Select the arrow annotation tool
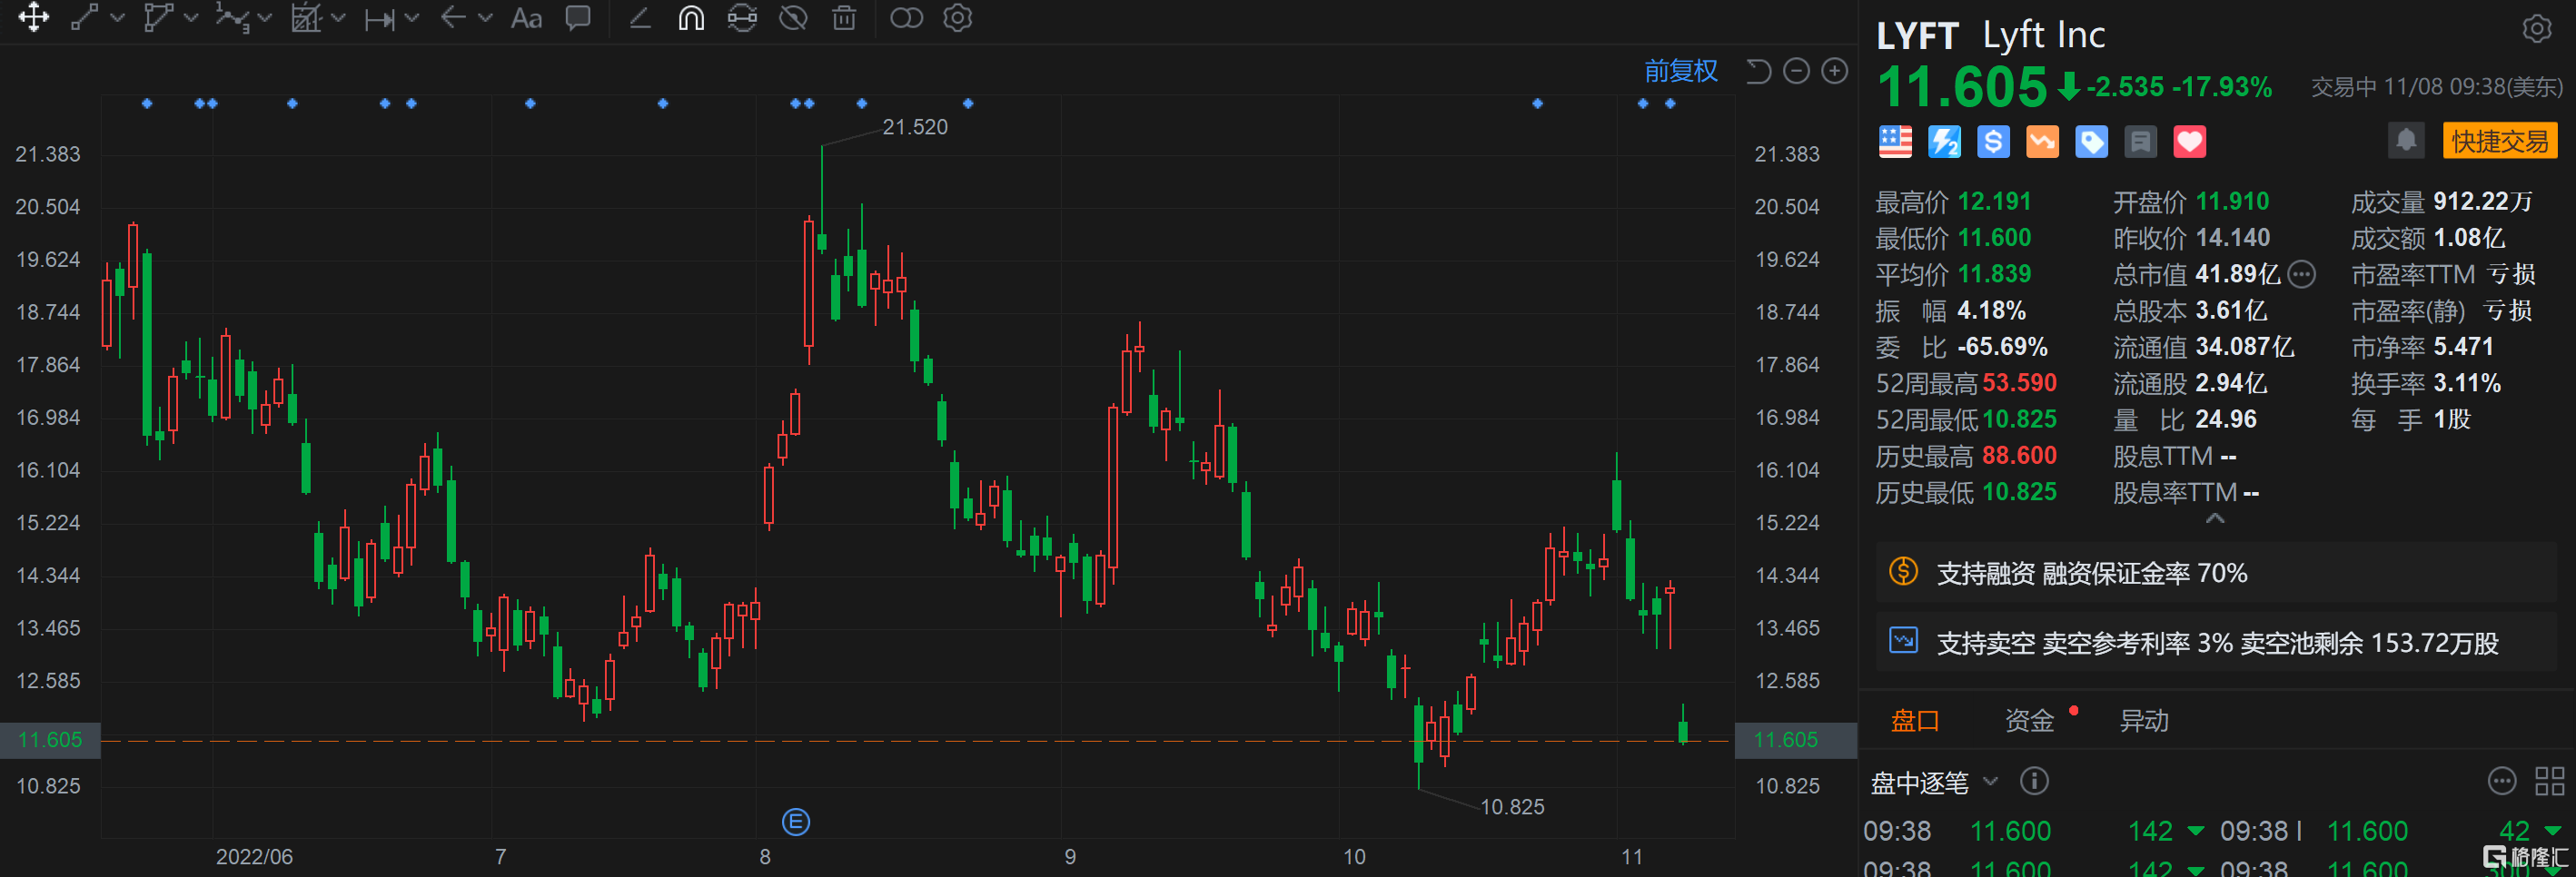This screenshot has width=2576, height=877. (x=453, y=17)
